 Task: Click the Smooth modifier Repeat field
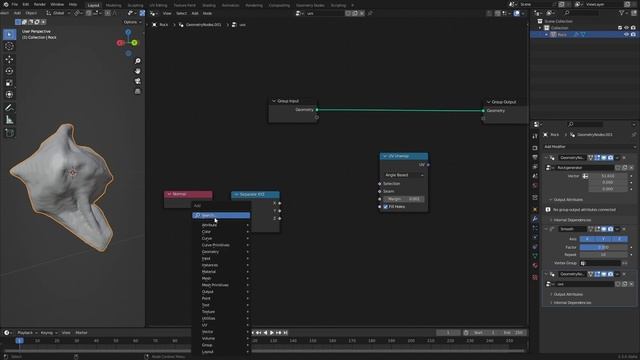(604, 255)
